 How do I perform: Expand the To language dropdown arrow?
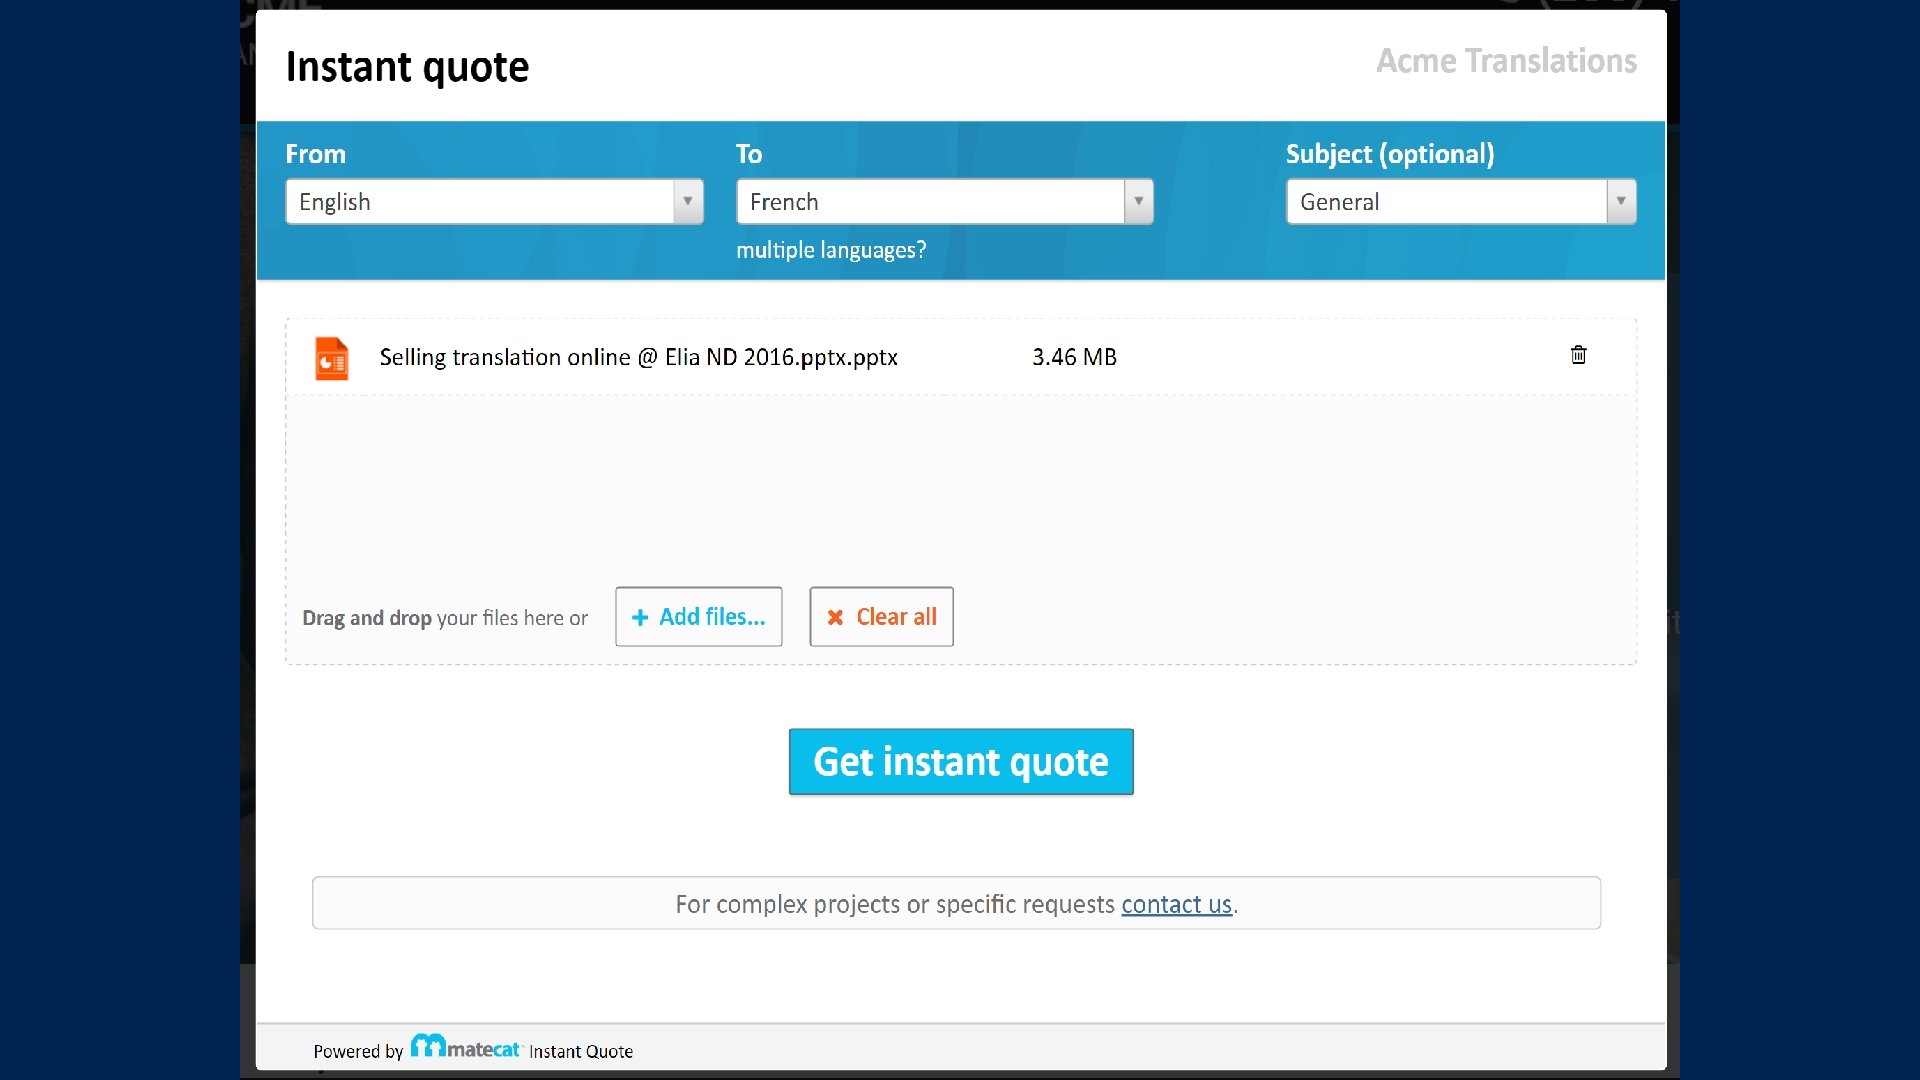[1138, 201]
